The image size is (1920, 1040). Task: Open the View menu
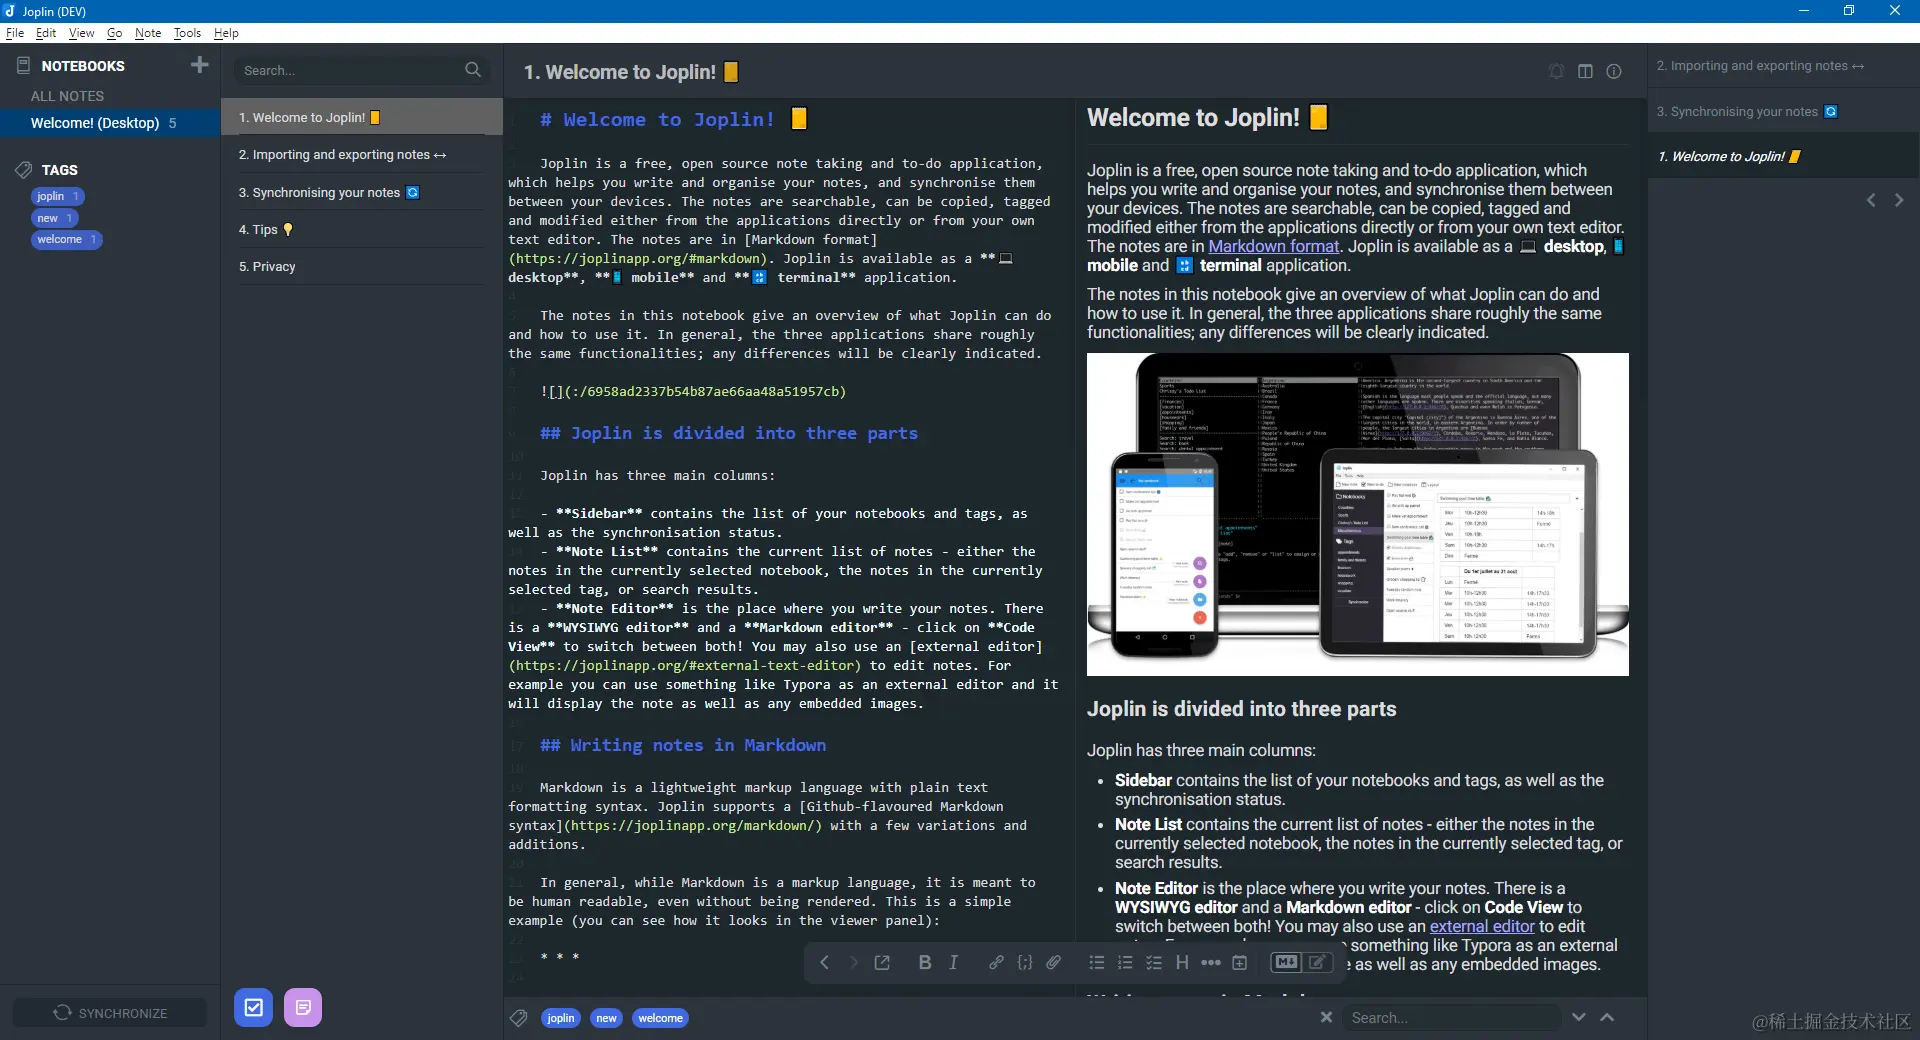[x=81, y=33]
